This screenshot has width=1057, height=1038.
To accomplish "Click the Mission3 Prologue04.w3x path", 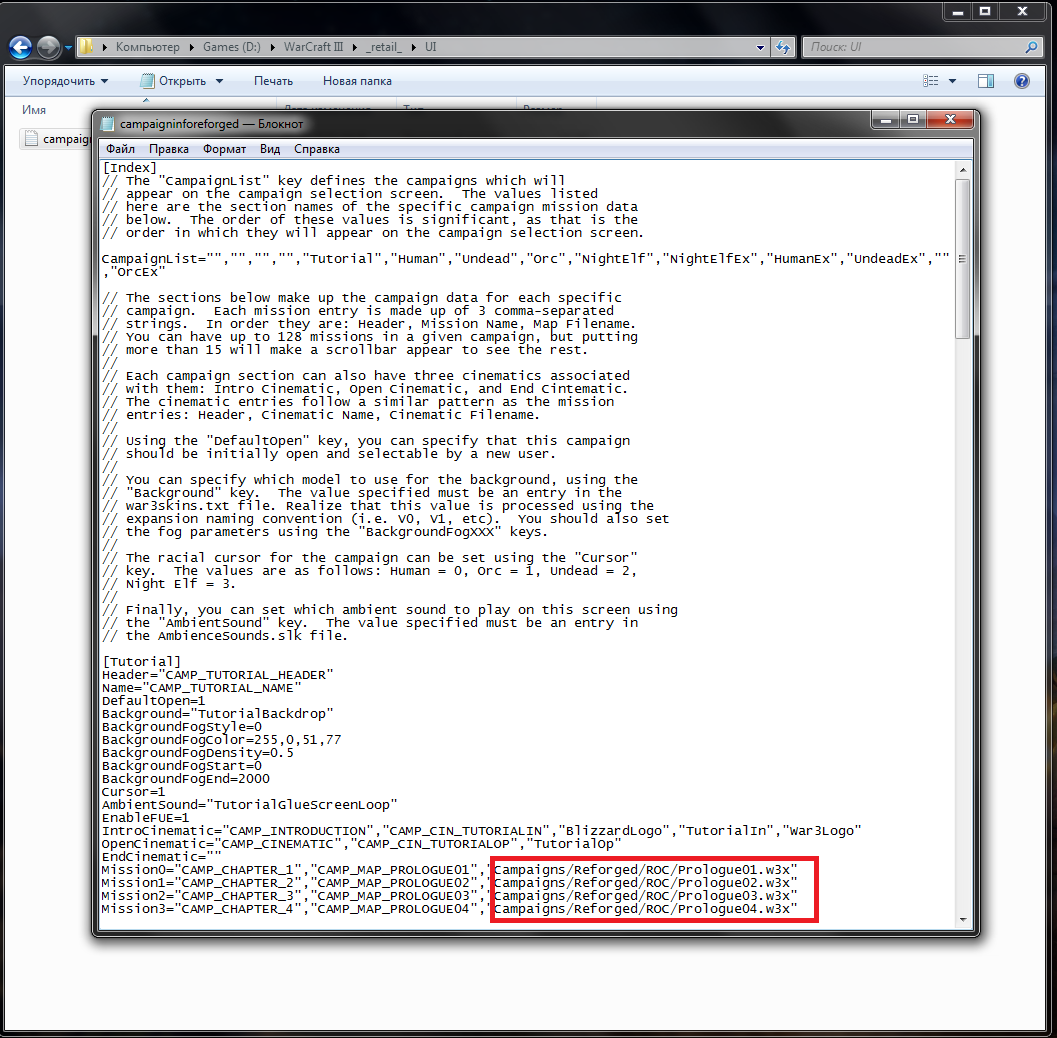I will 642,909.
